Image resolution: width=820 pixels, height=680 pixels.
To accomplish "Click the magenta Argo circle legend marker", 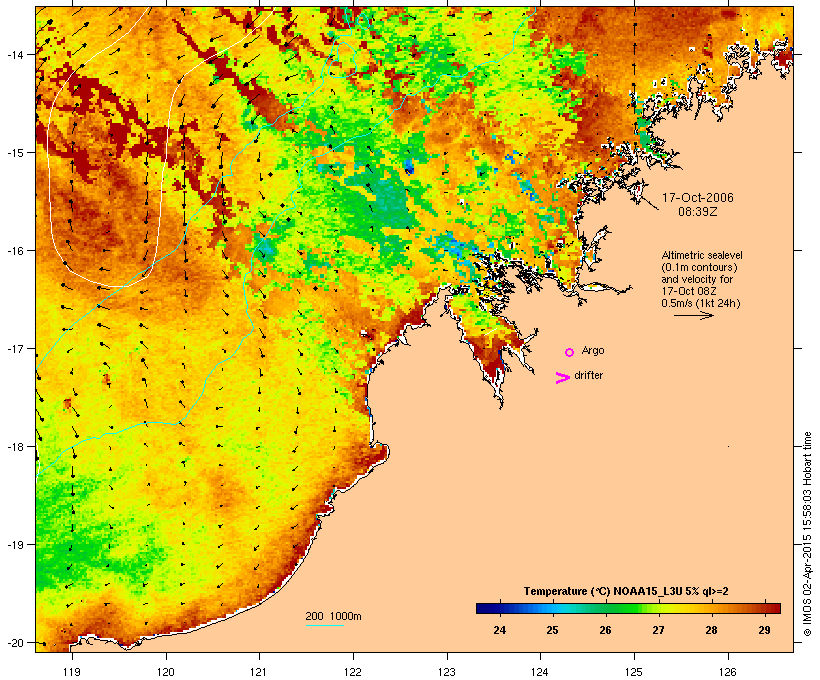I will pos(569,353).
